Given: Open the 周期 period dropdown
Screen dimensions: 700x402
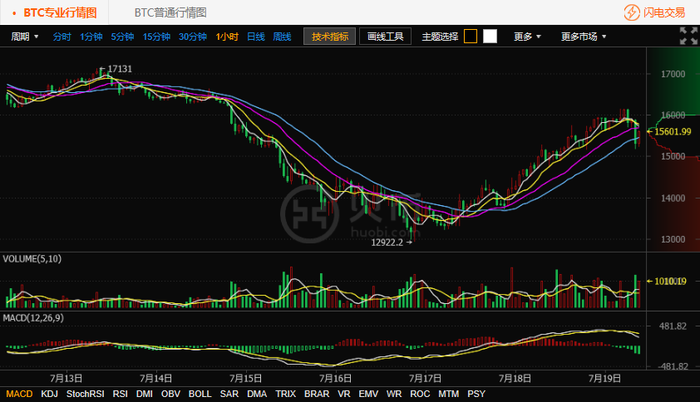Looking at the screenshot, I should [x=25, y=37].
